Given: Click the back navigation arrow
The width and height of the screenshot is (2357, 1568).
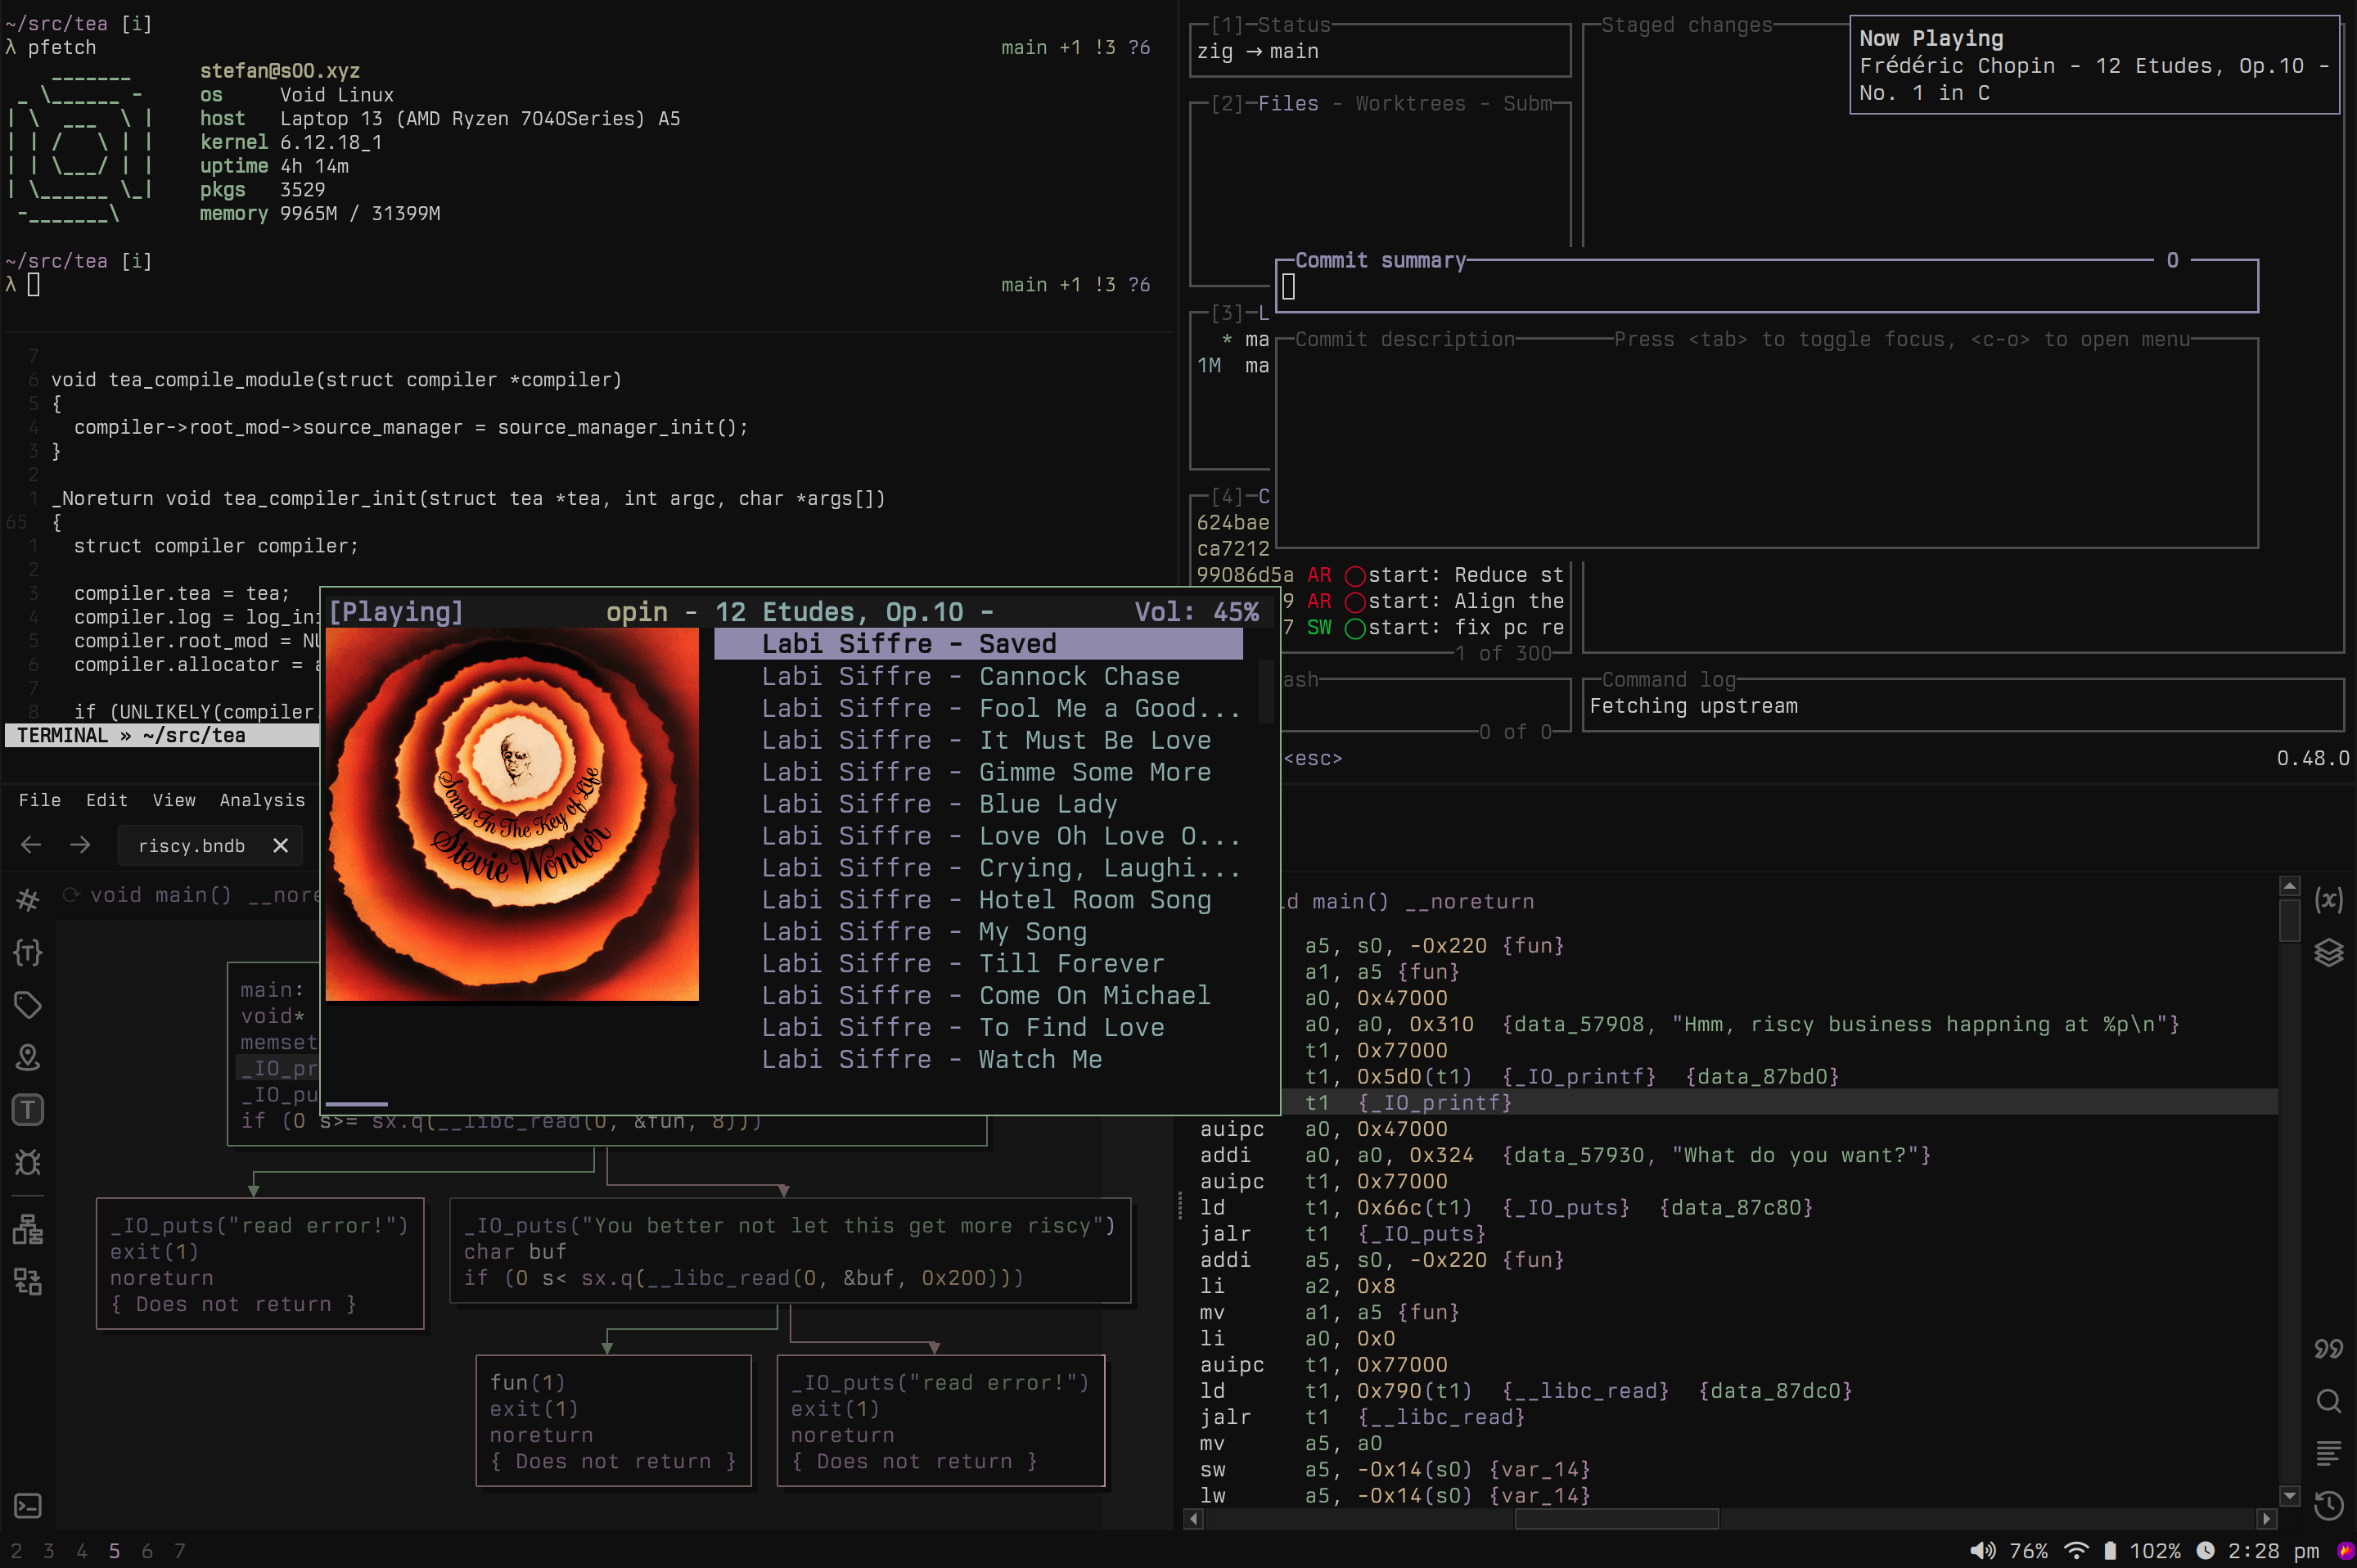Looking at the screenshot, I should 31,846.
